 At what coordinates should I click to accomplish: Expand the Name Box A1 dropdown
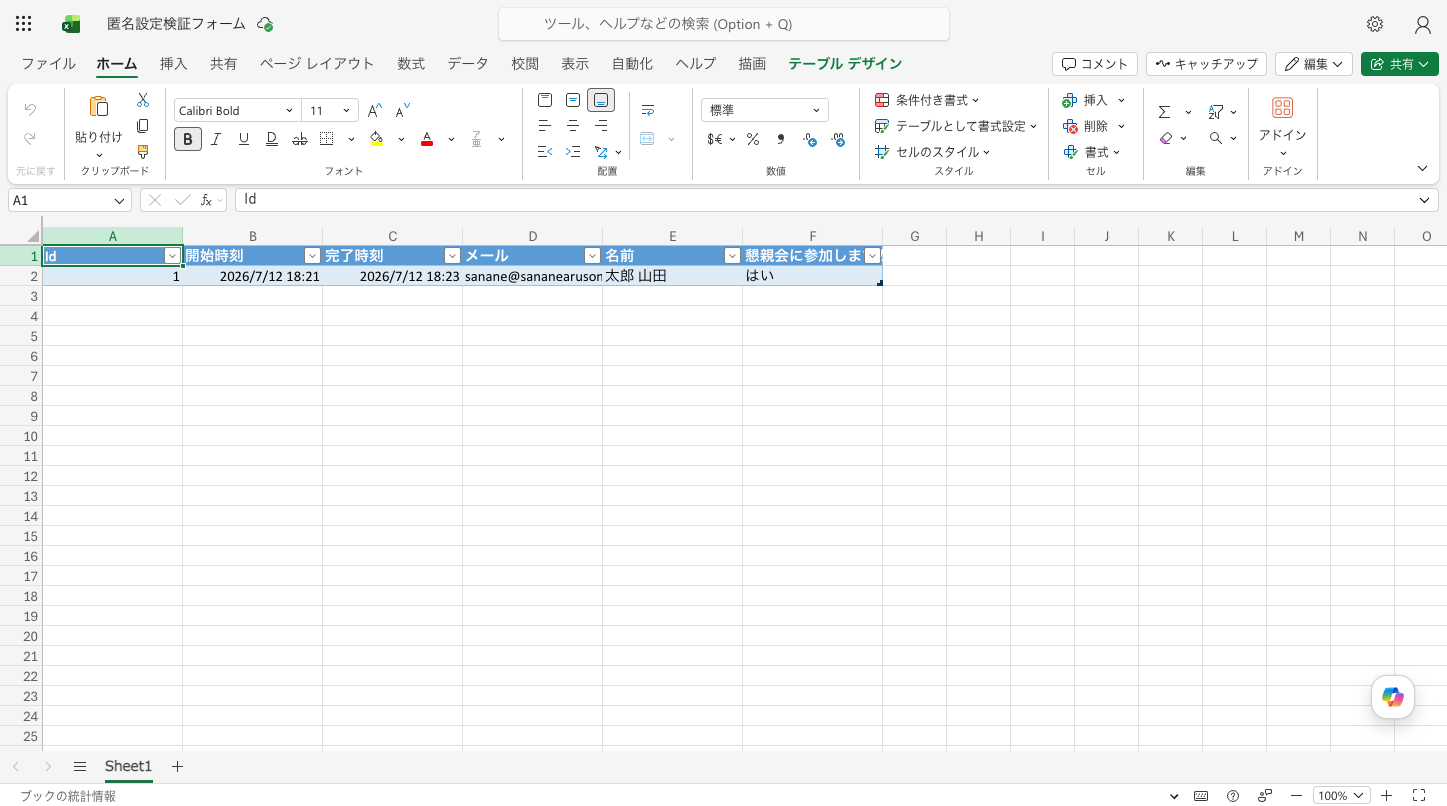[120, 200]
